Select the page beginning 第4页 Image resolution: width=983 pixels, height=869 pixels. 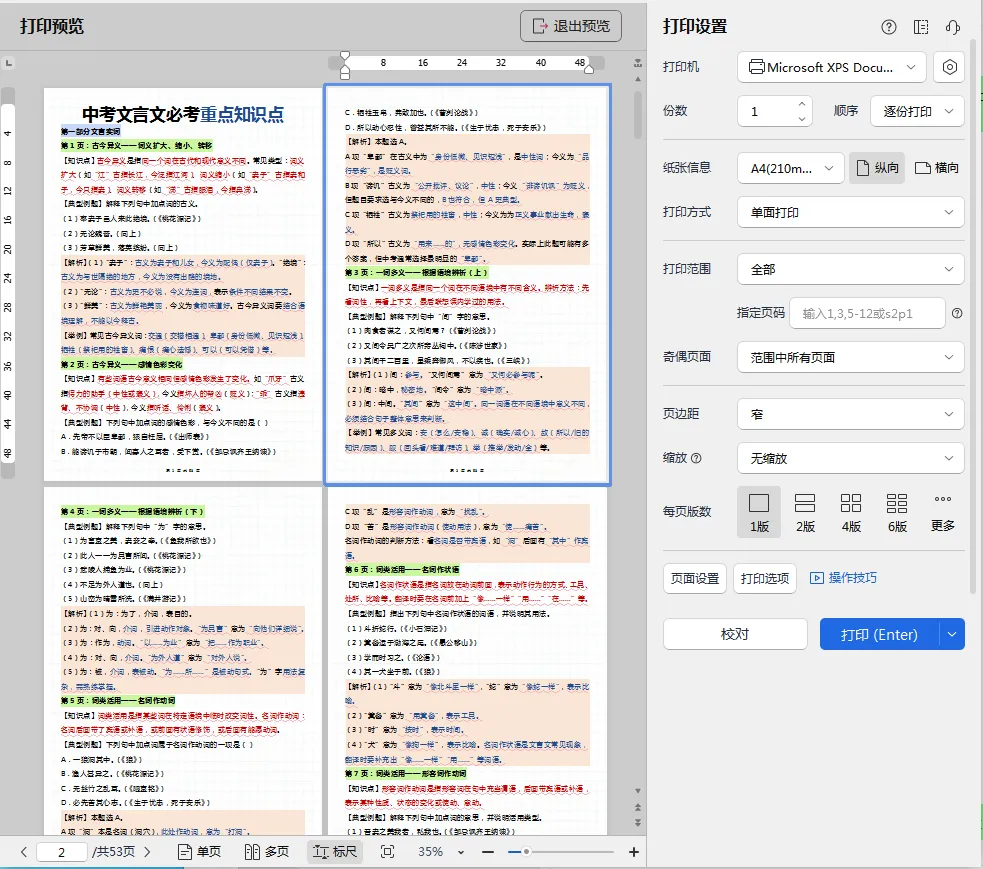[182, 661]
